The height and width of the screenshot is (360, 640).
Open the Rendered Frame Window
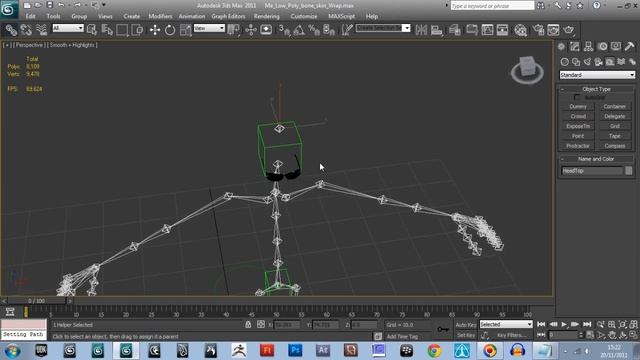tap(553, 30)
